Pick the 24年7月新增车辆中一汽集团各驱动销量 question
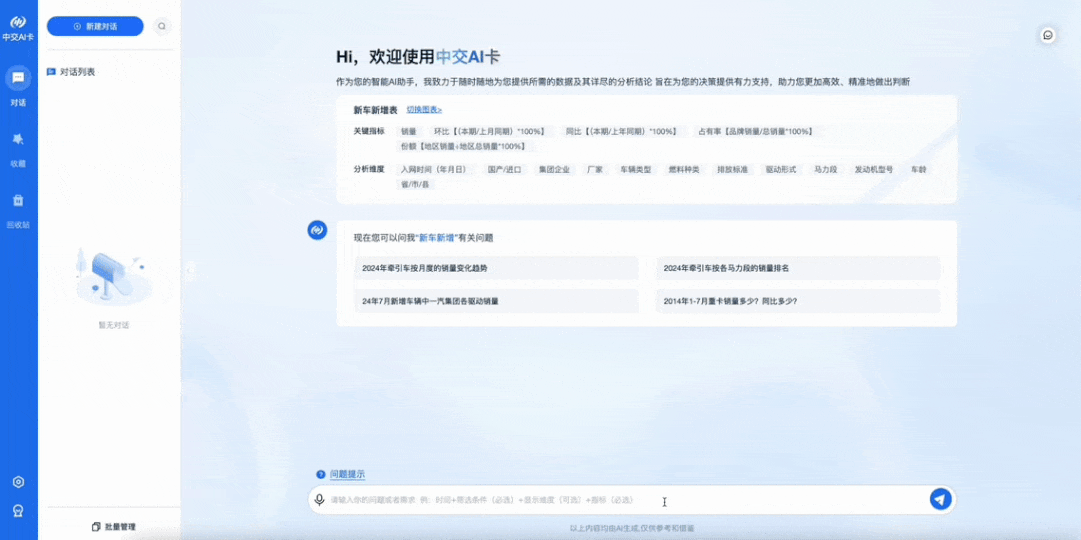This screenshot has width=1081, height=540. [x=496, y=301]
